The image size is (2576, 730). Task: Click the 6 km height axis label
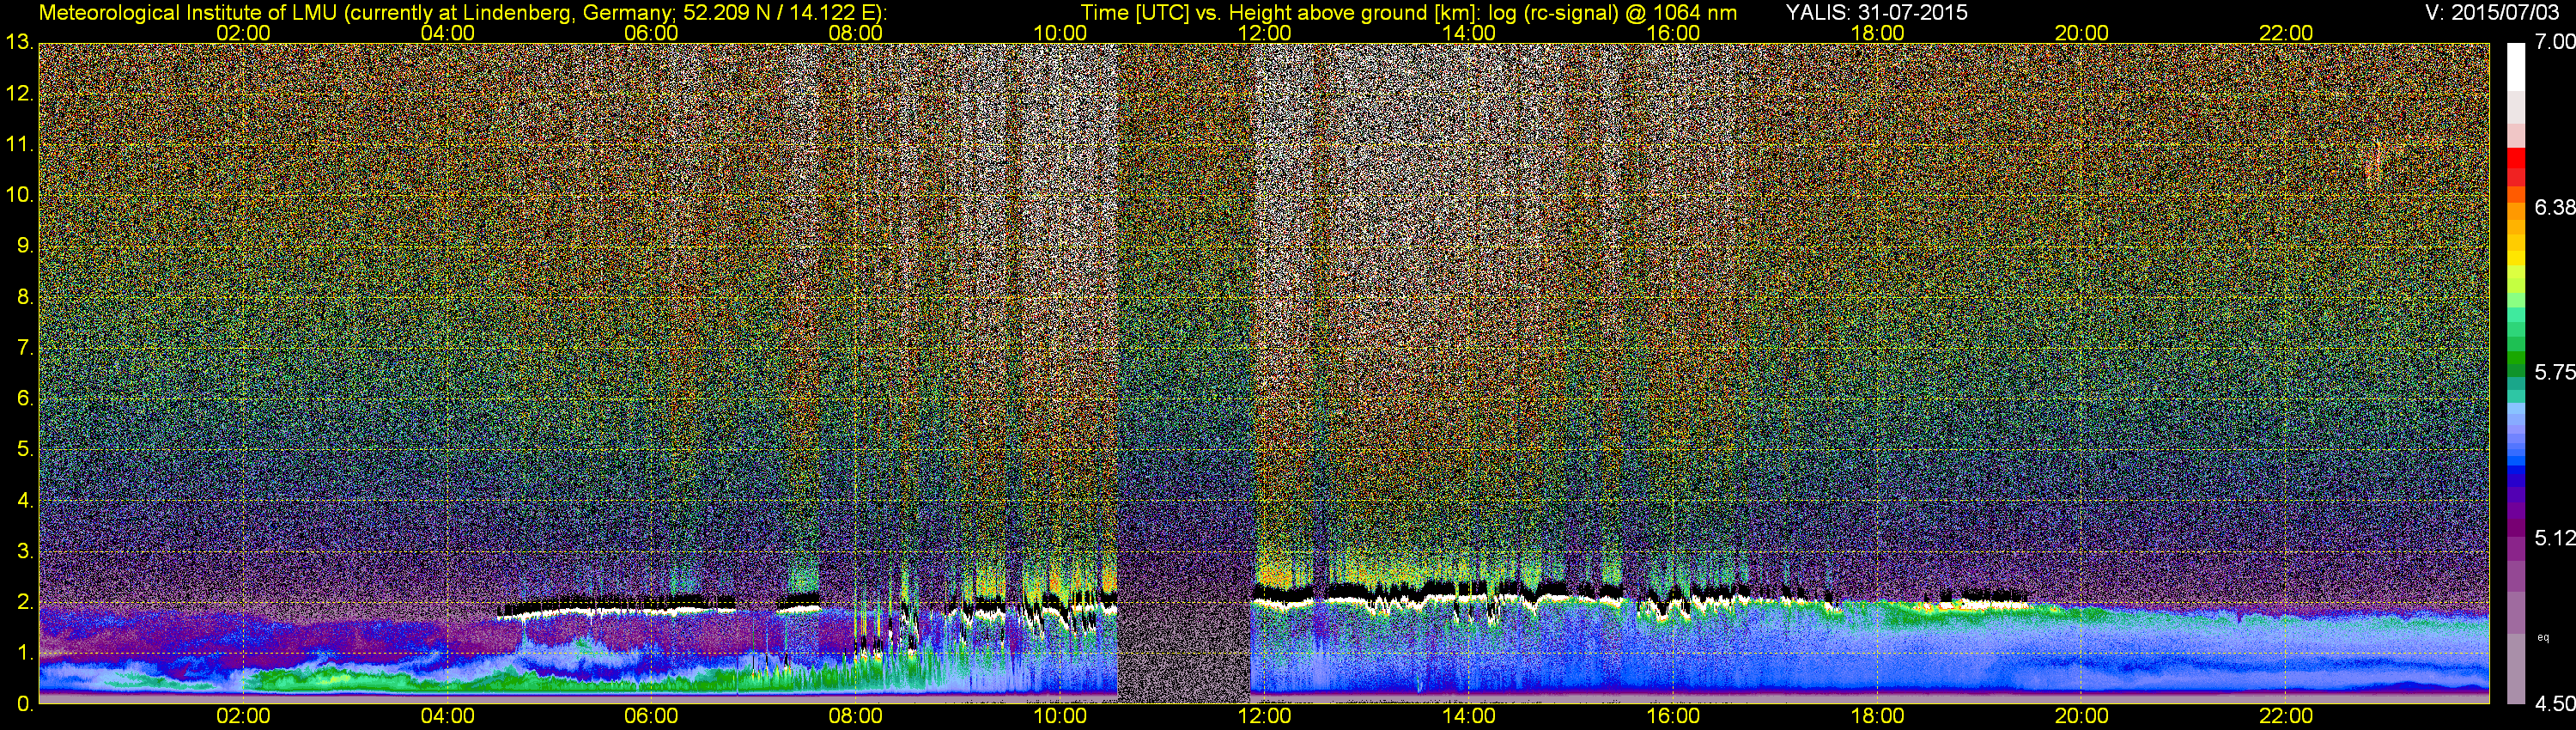click(x=25, y=398)
